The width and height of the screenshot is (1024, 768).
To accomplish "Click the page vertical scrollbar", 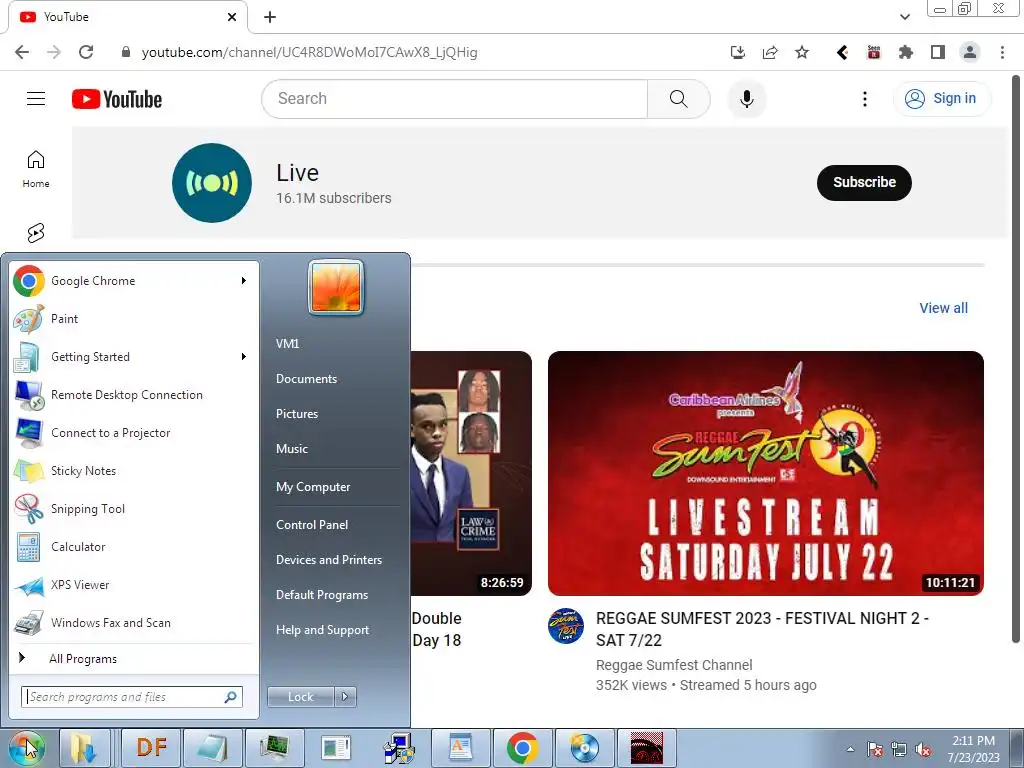I will click(x=1016, y=359).
